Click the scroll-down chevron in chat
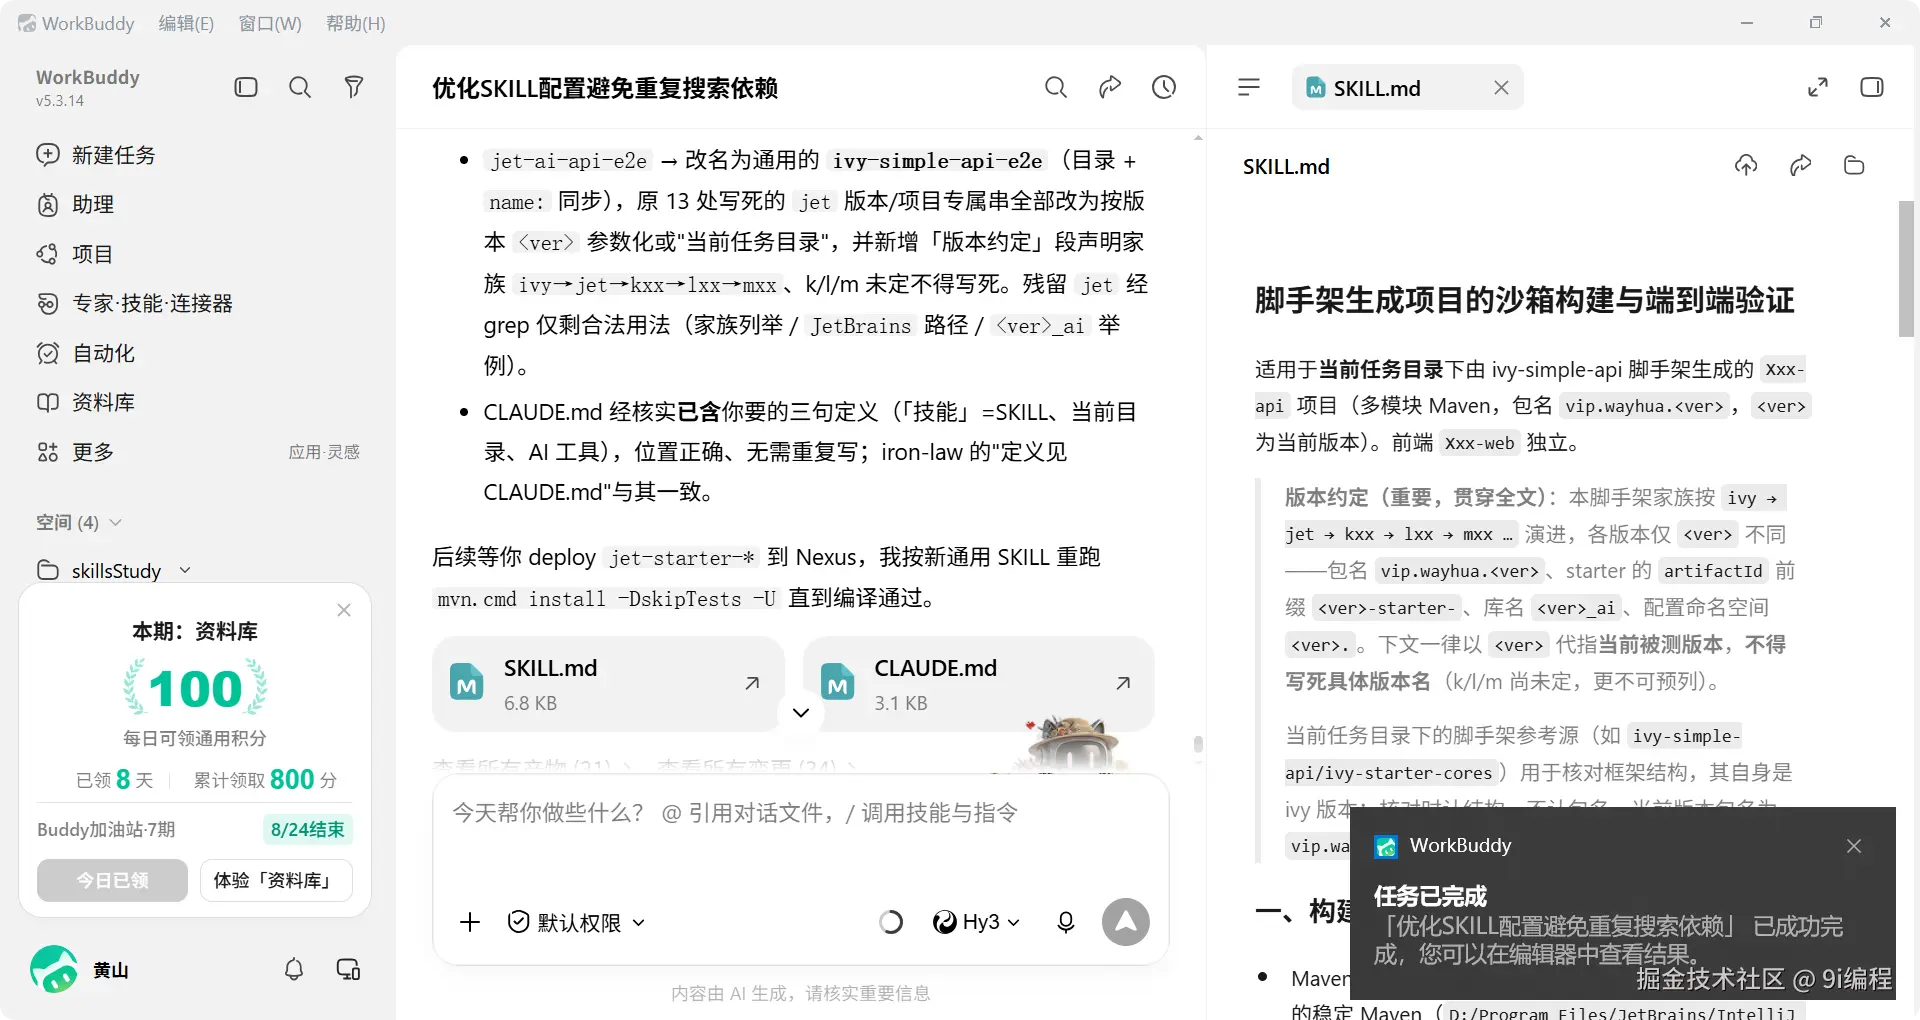The width and height of the screenshot is (1920, 1020). click(800, 712)
